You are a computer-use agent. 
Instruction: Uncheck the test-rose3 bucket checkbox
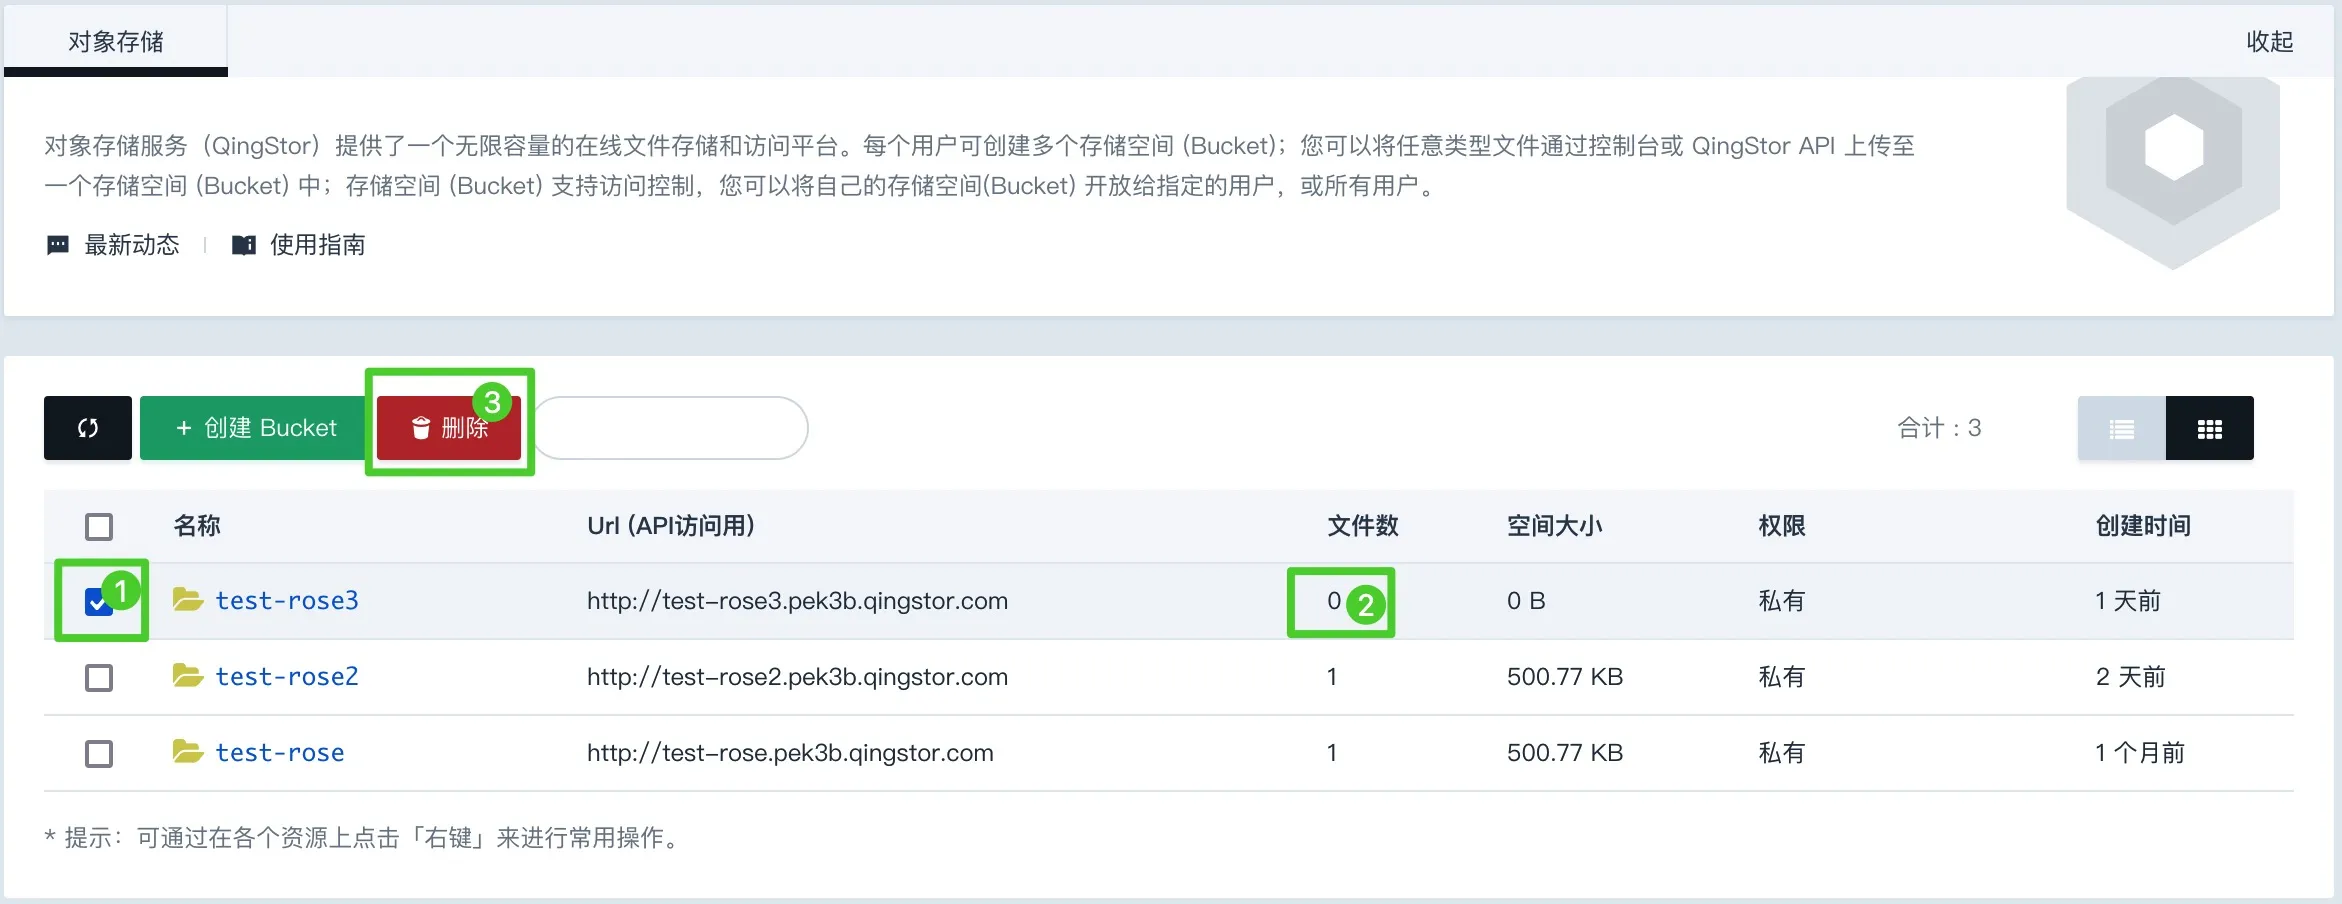click(98, 602)
